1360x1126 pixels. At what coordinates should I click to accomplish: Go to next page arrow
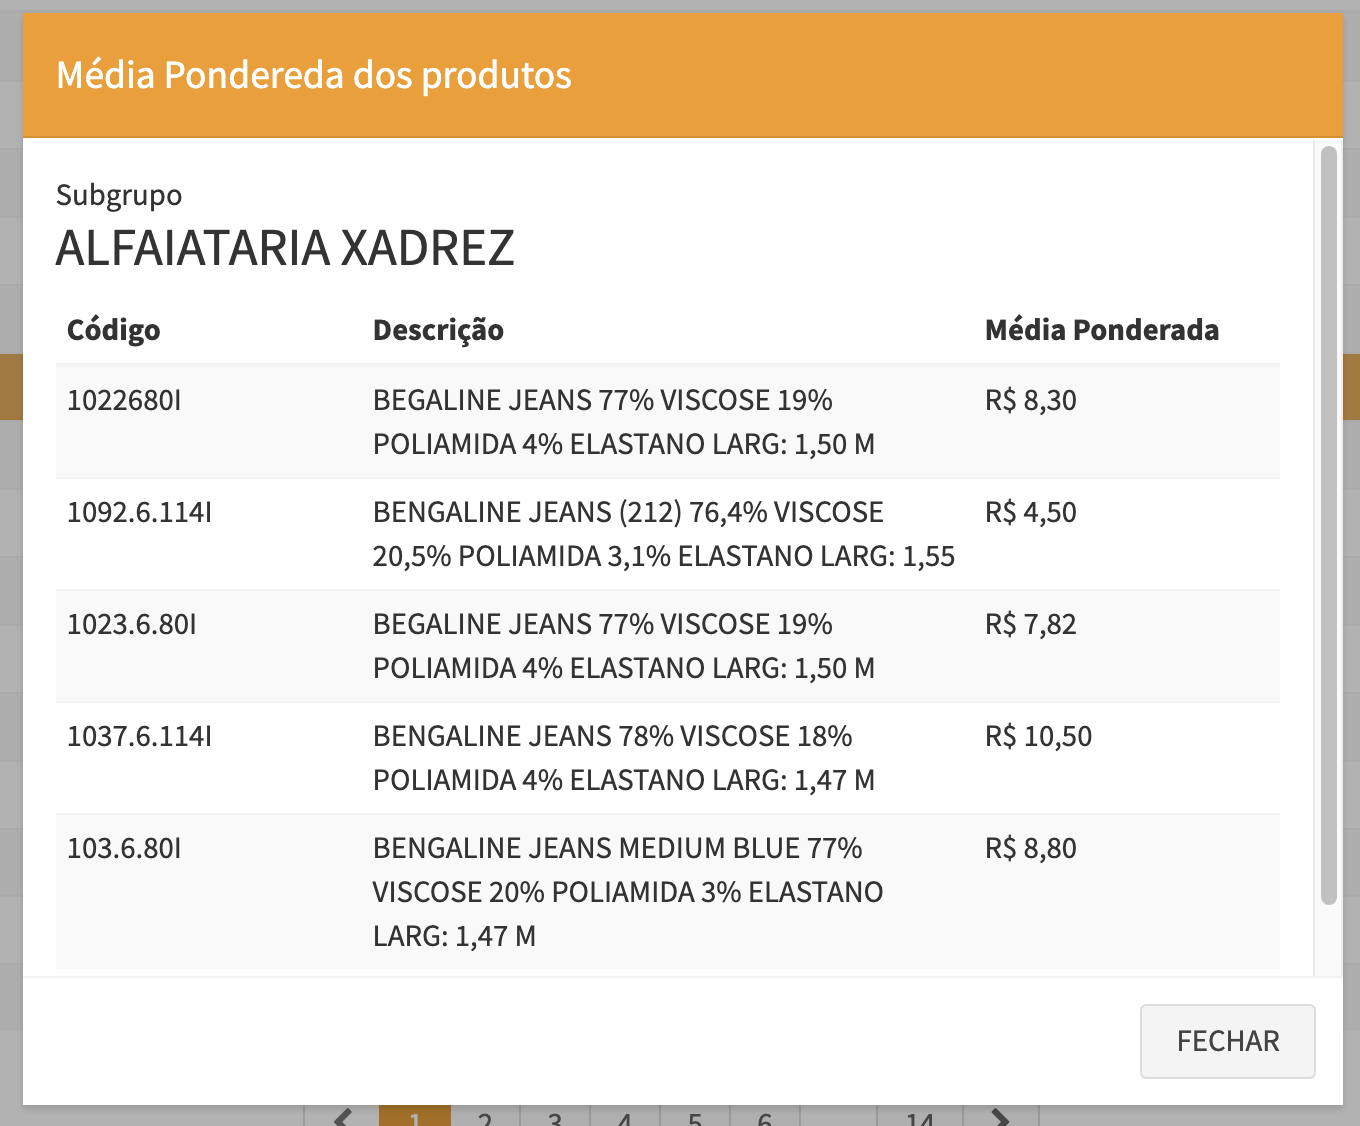click(x=1000, y=1116)
